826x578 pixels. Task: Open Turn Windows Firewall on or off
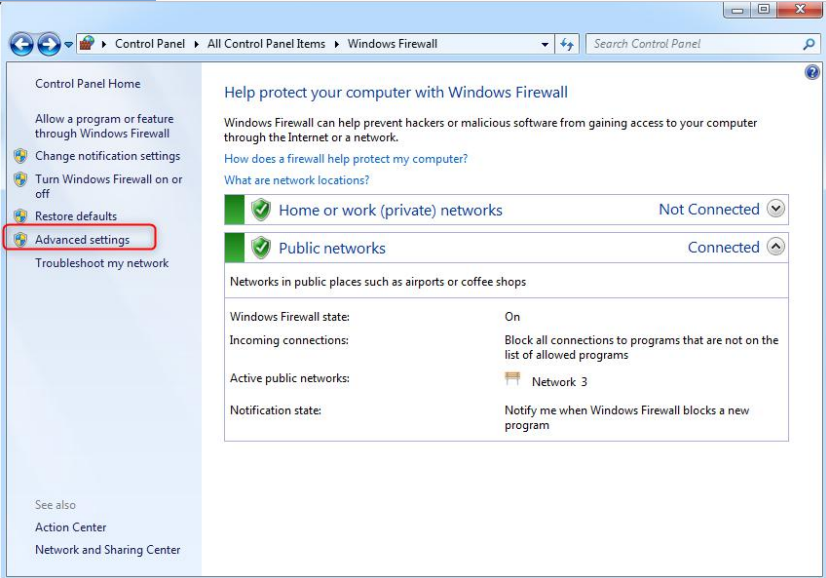(x=109, y=187)
